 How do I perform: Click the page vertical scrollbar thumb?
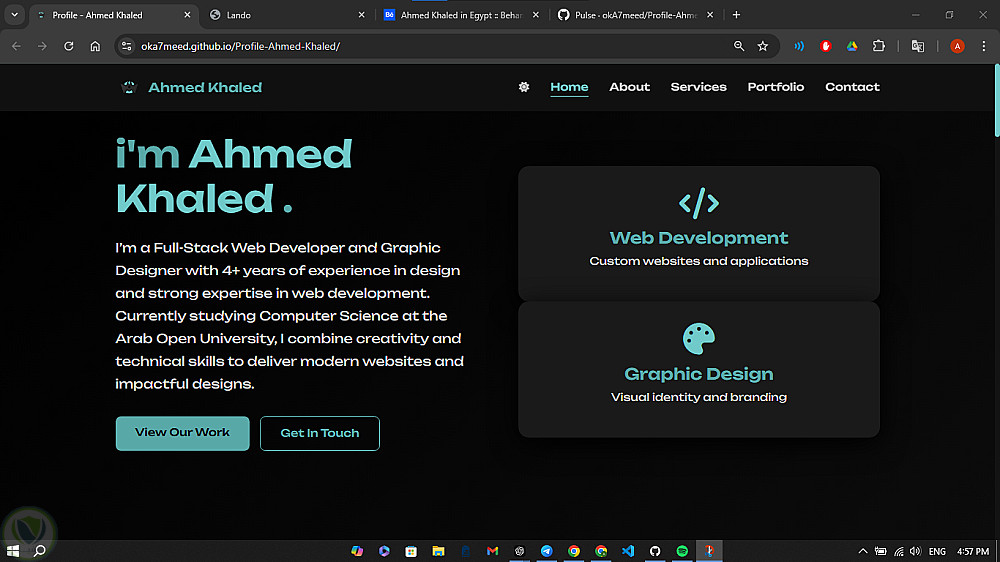tap(996, 100)
